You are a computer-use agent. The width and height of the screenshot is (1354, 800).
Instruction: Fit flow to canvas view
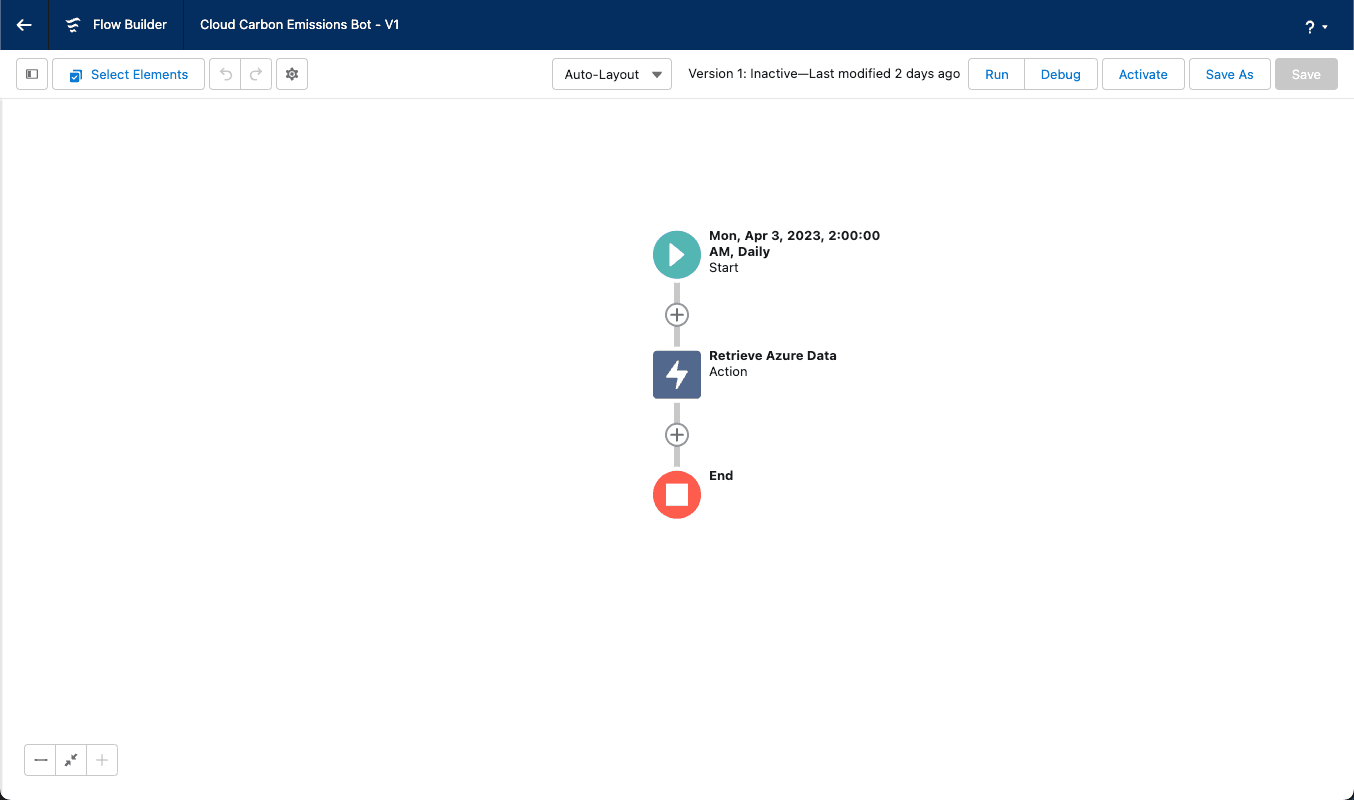[x=71, y=760]
